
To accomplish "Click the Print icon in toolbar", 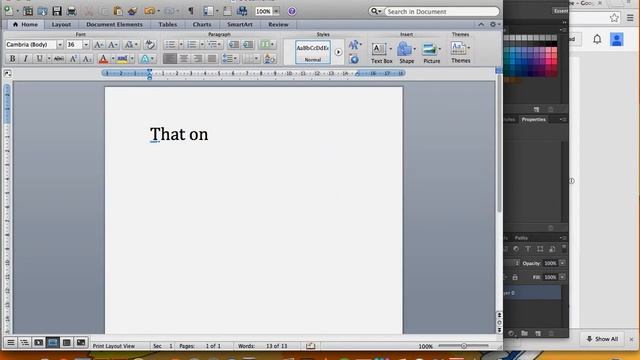I will pyautogui.click(x=71, y=11).
